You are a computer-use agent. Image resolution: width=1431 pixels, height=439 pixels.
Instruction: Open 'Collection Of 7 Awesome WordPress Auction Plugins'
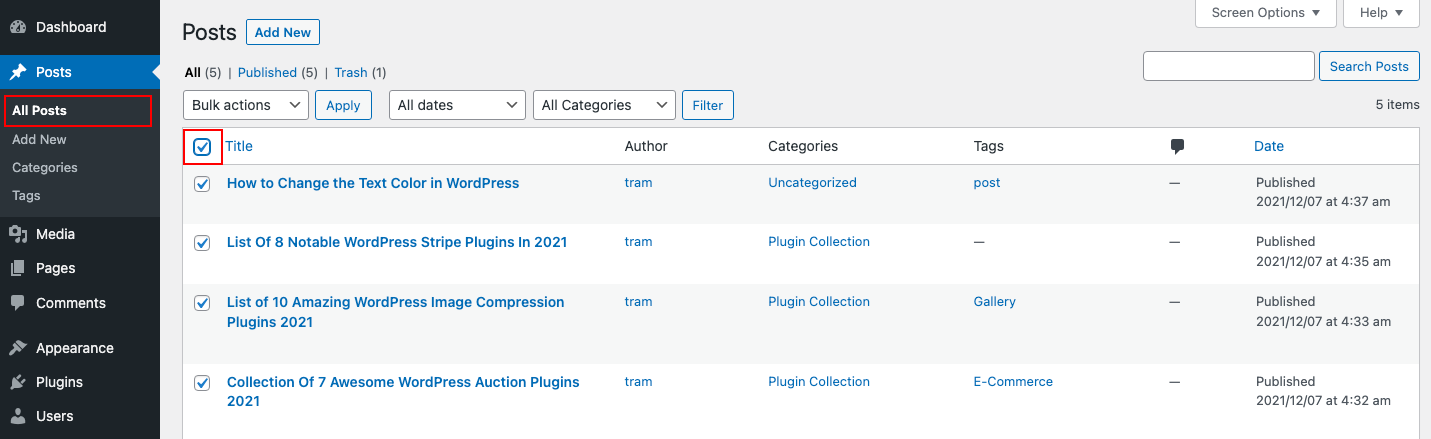click(x=403, y=391)
